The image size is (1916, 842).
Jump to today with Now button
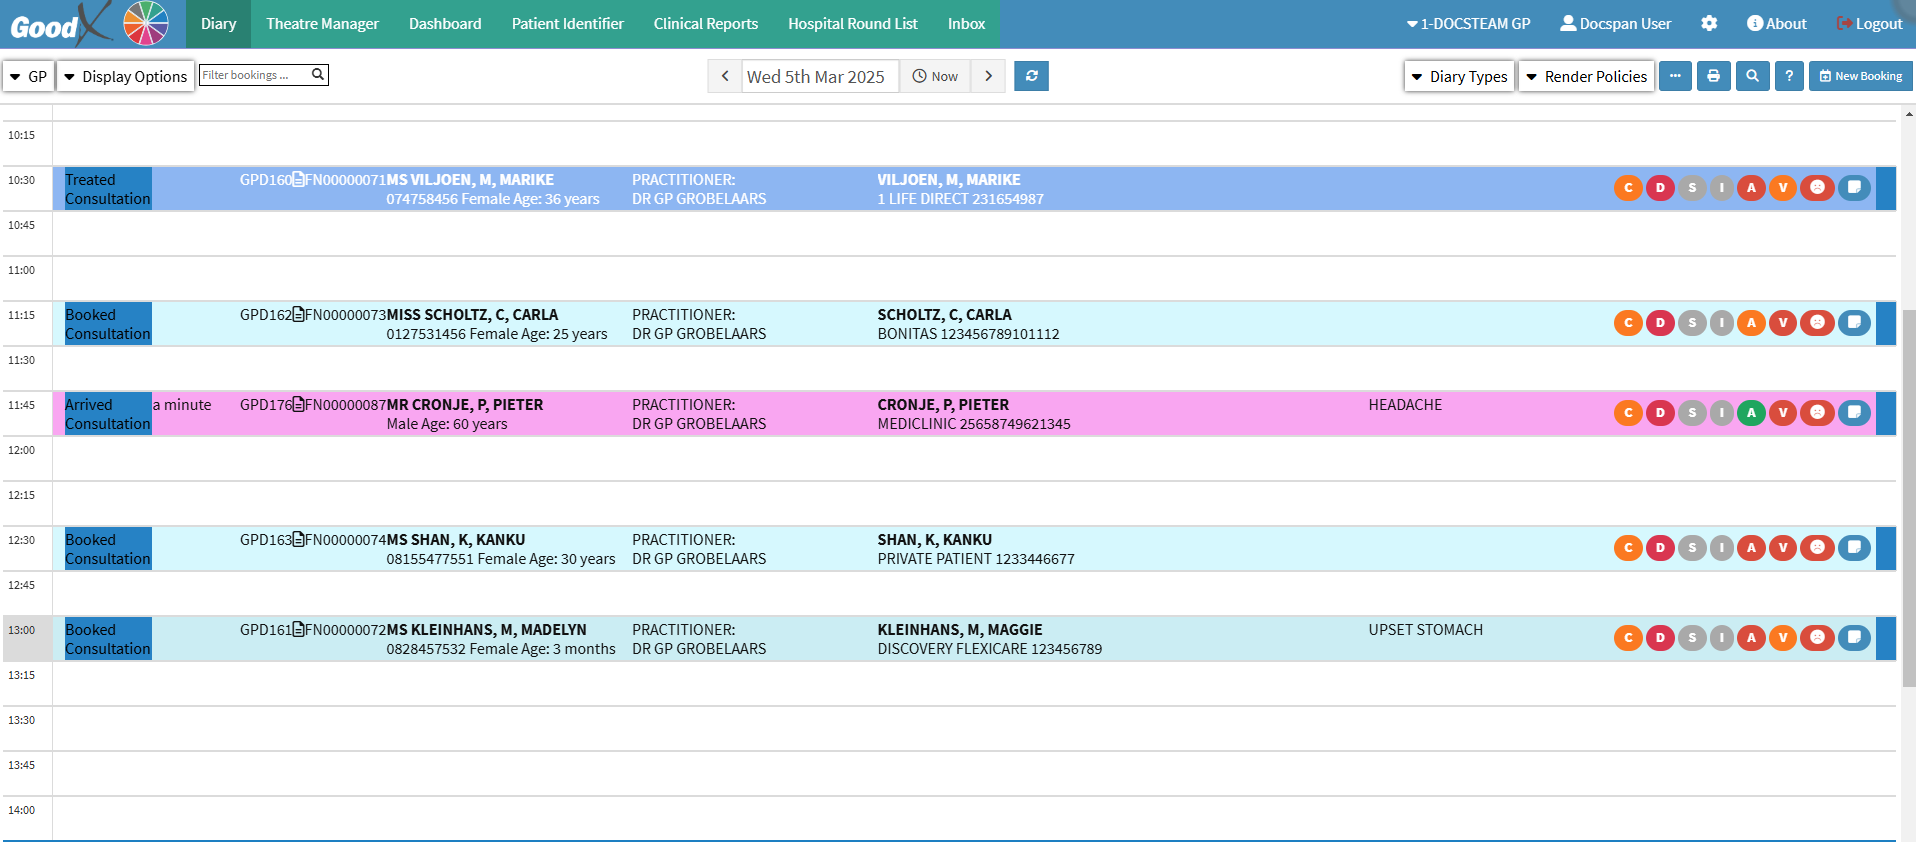click(935, 76)
